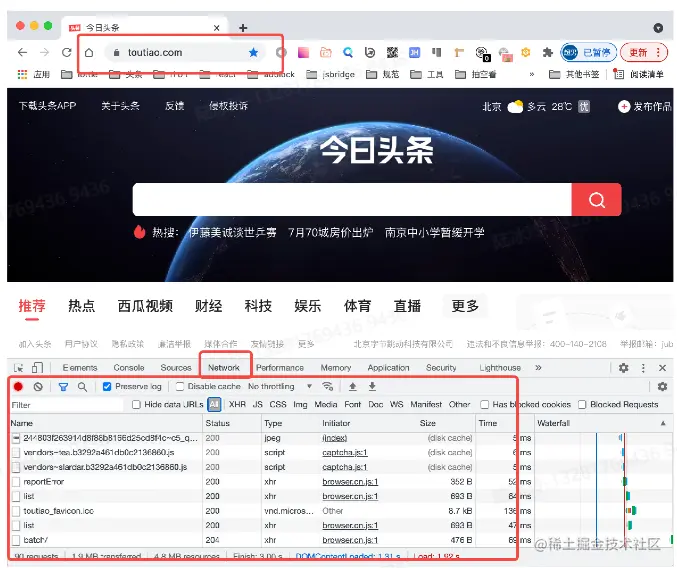Open network conditions wifi icon
Viewport: 677px width, 568px height.
pyautogui.click(x=328, y=386)
